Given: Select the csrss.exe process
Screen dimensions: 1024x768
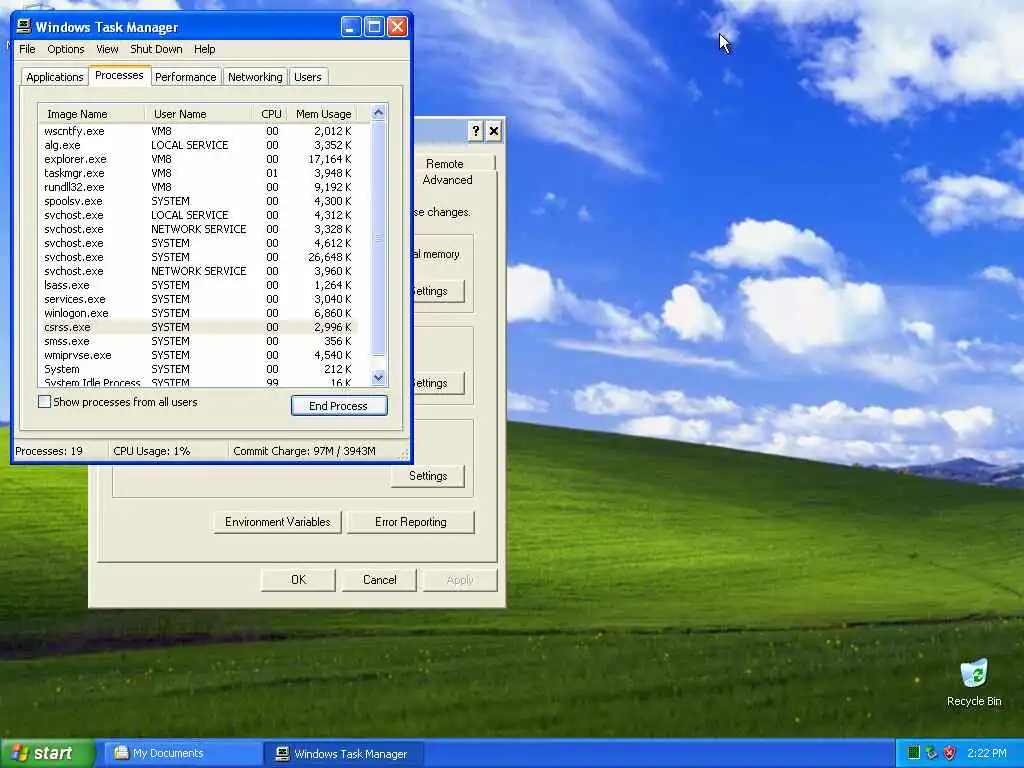Looking at the screenshot, I should 198,327.
